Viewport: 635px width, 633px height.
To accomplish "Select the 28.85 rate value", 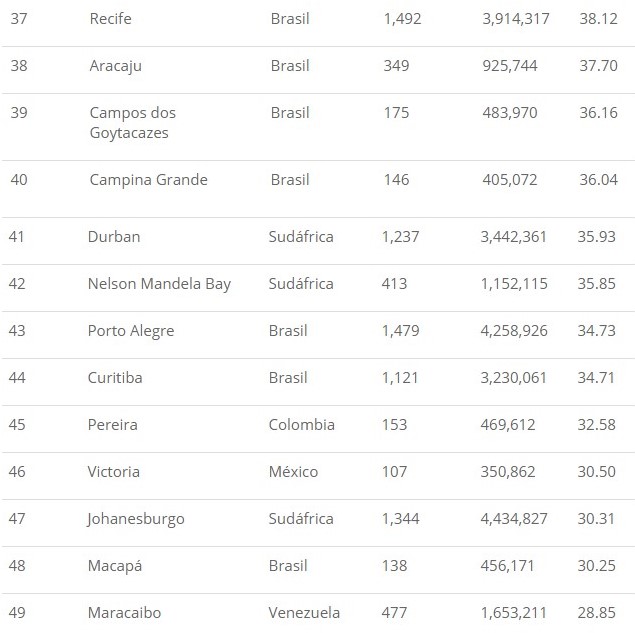I will click(598, 613).
